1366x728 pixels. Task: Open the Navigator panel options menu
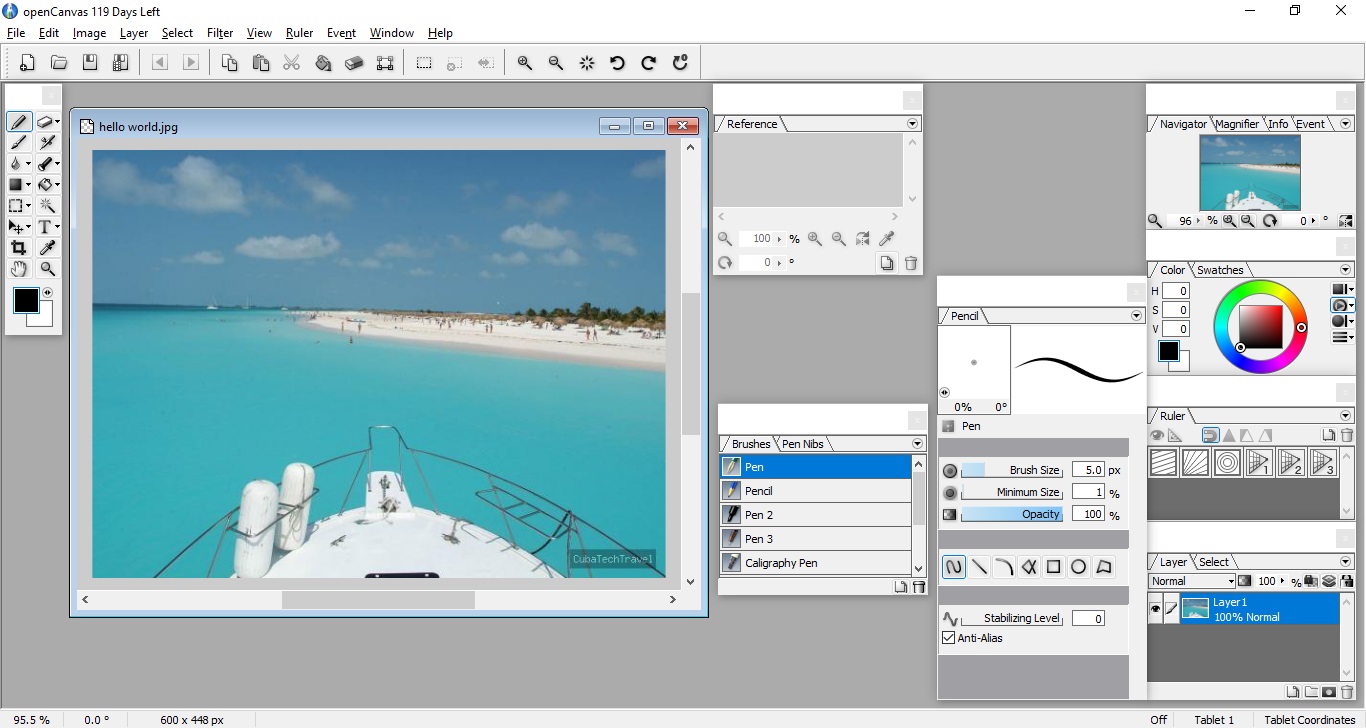click(1346, 124)
